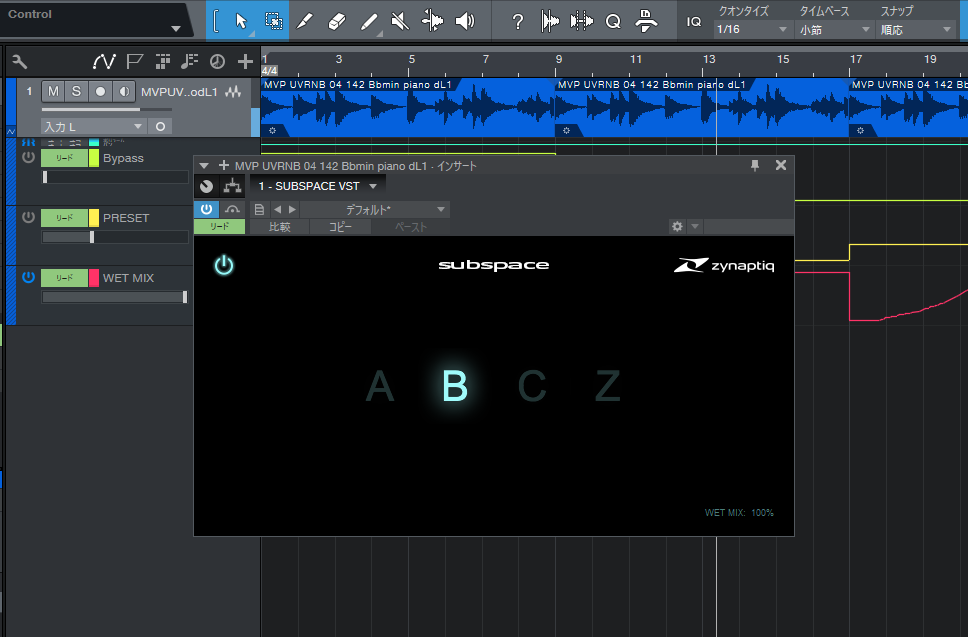Solo track 1 with S button
The height and width of the screenshot is (637, 968).
coord(76,92)
